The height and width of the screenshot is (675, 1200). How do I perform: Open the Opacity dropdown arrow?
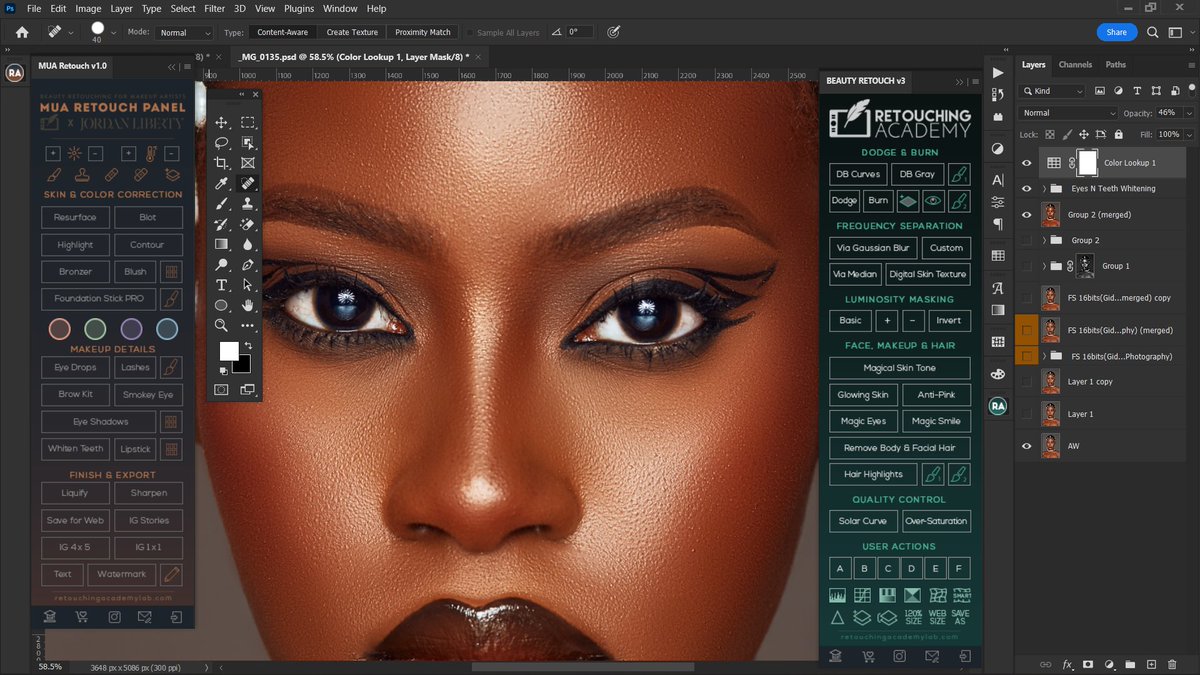click(x=1188, y=113)
